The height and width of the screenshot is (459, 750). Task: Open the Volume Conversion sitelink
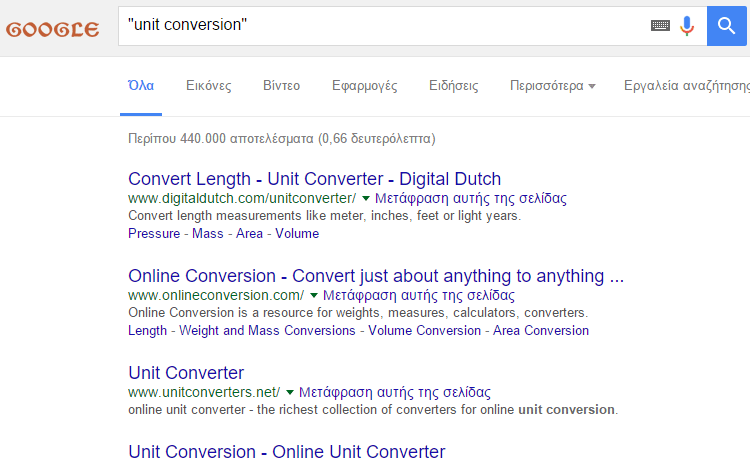(424, 330)
